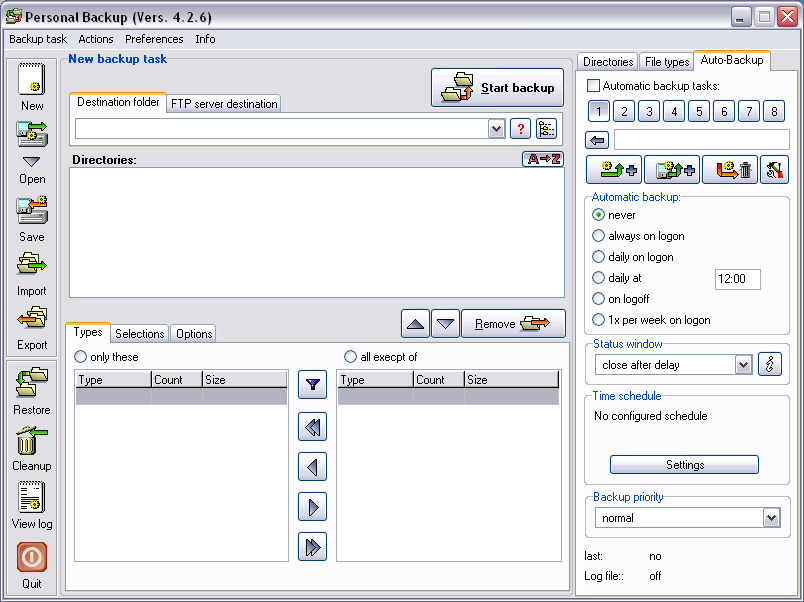Select 'daily on logon' radio button
The height and width of the screenshot is (602, 804).
[598, 256]
